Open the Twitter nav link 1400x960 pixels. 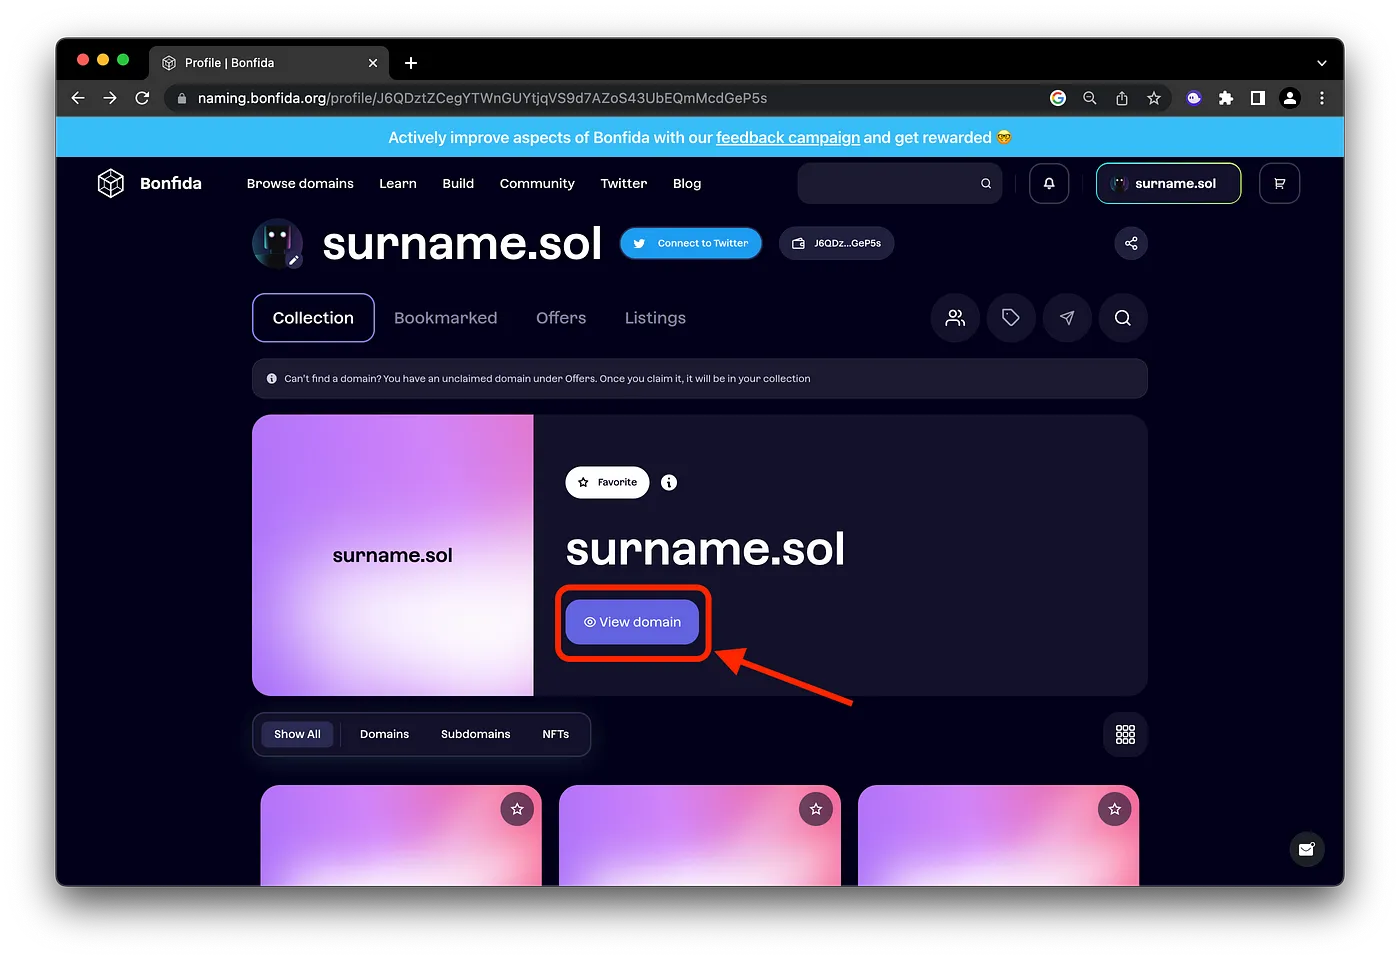[x=624, y=183]
